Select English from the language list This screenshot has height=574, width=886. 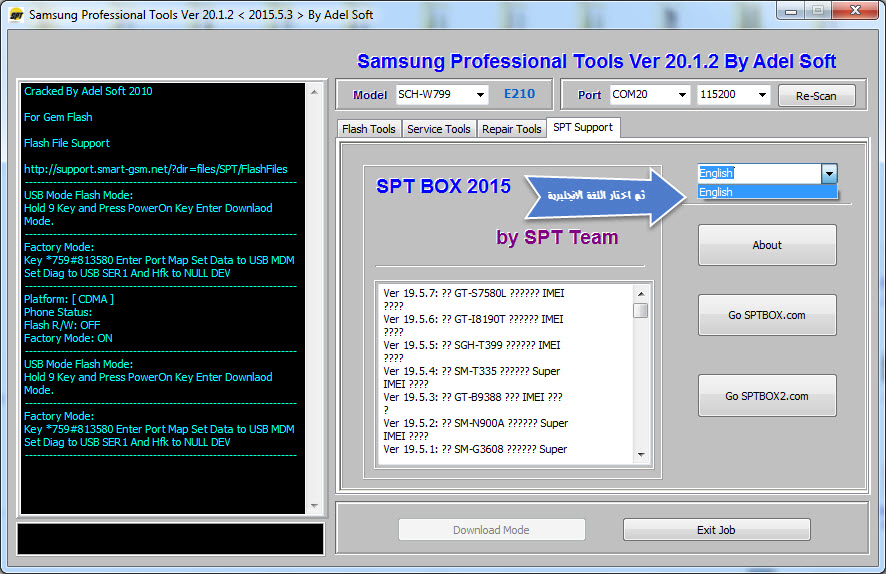coord(767,192)
